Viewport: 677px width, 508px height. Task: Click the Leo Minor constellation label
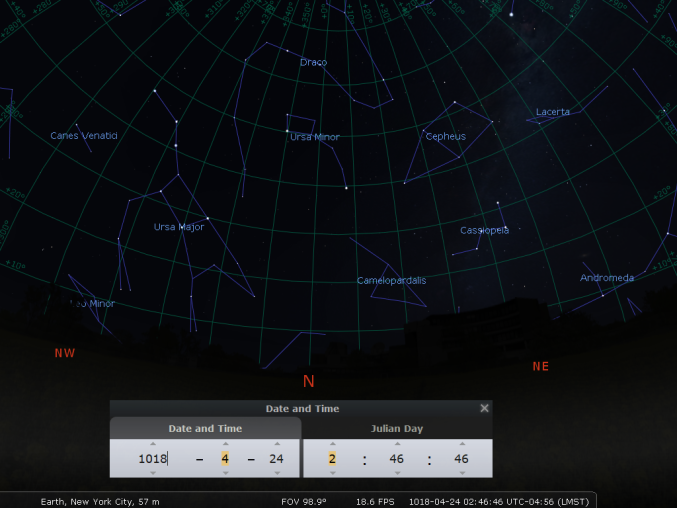point(92,303)
